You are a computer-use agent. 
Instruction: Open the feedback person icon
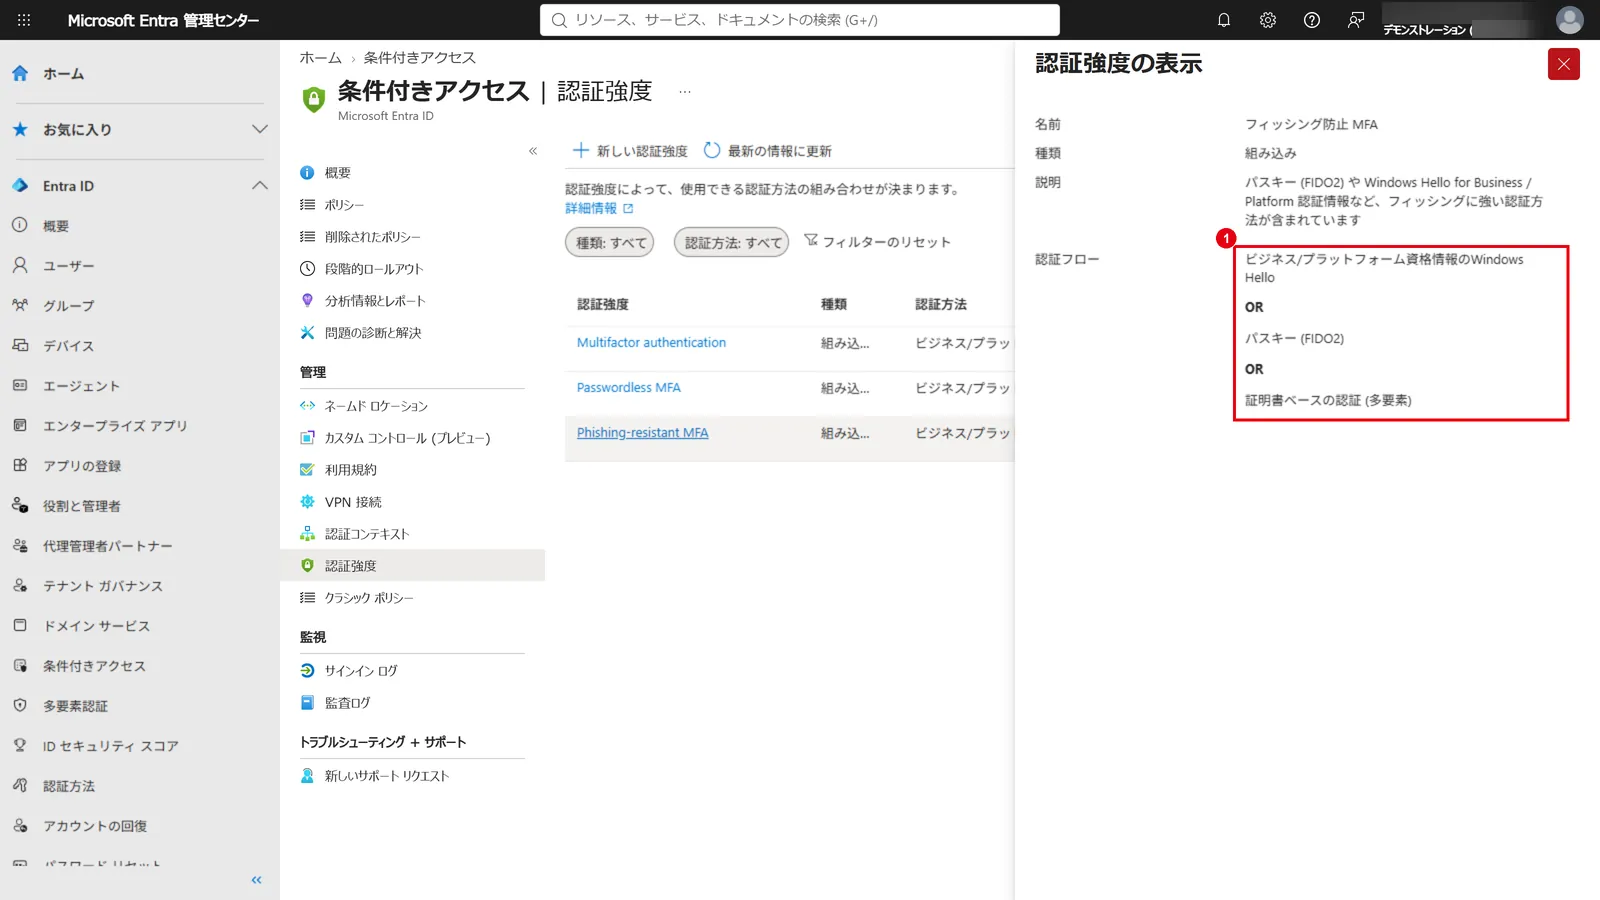pos(1356,20)
